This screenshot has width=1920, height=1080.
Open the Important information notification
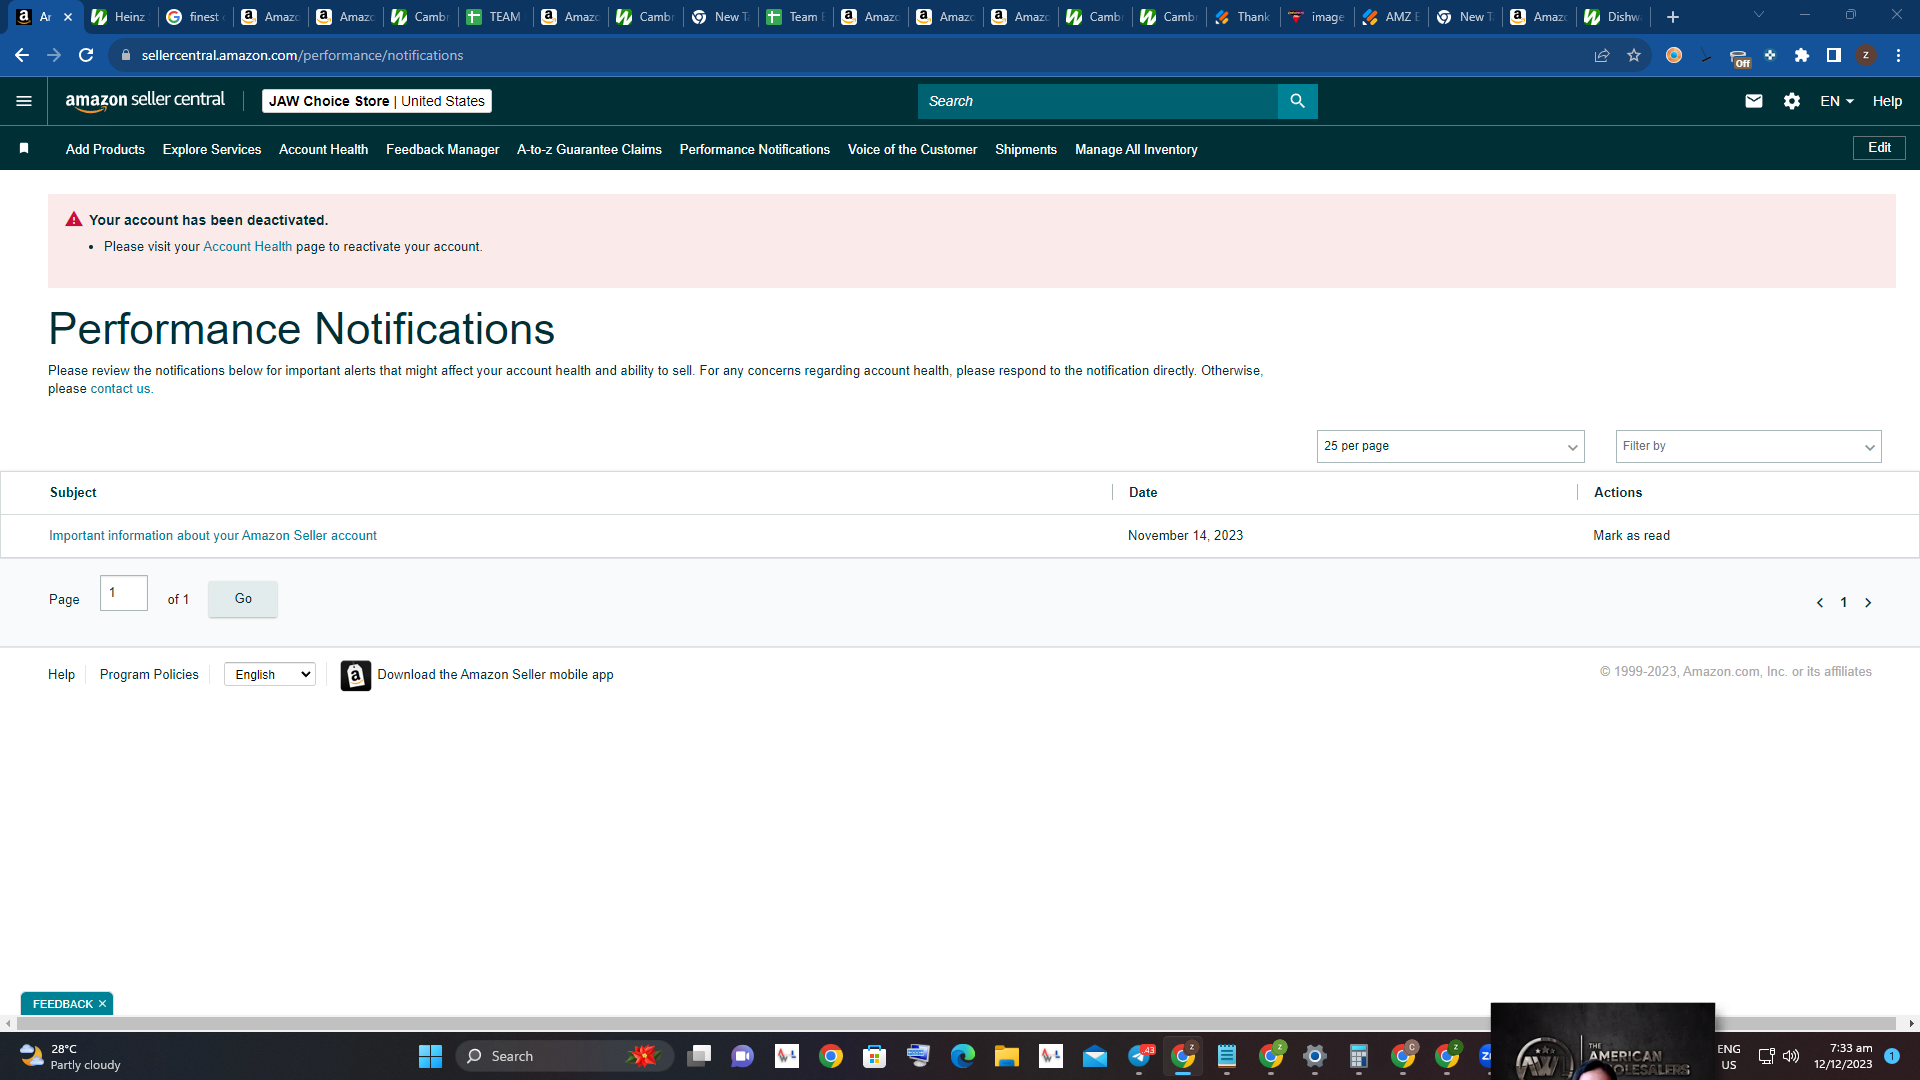pos(213,536)
